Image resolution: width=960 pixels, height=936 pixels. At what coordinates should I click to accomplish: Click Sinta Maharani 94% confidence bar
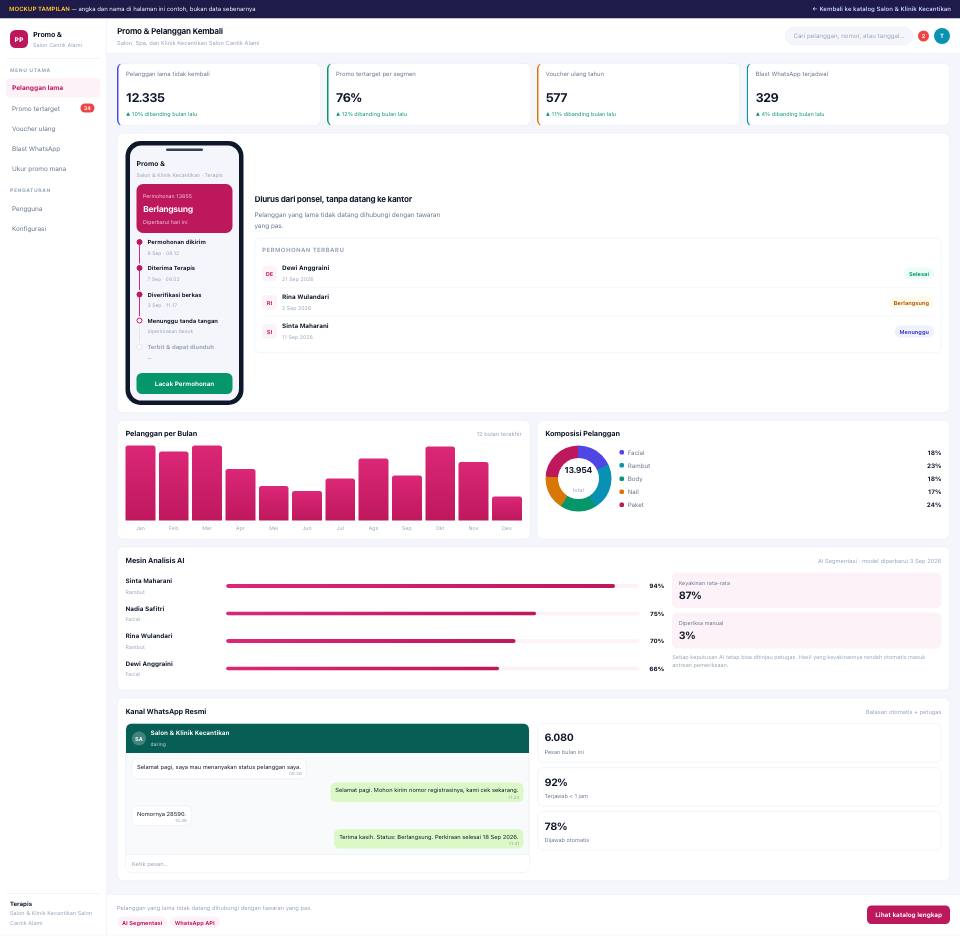tap(432, 586)
